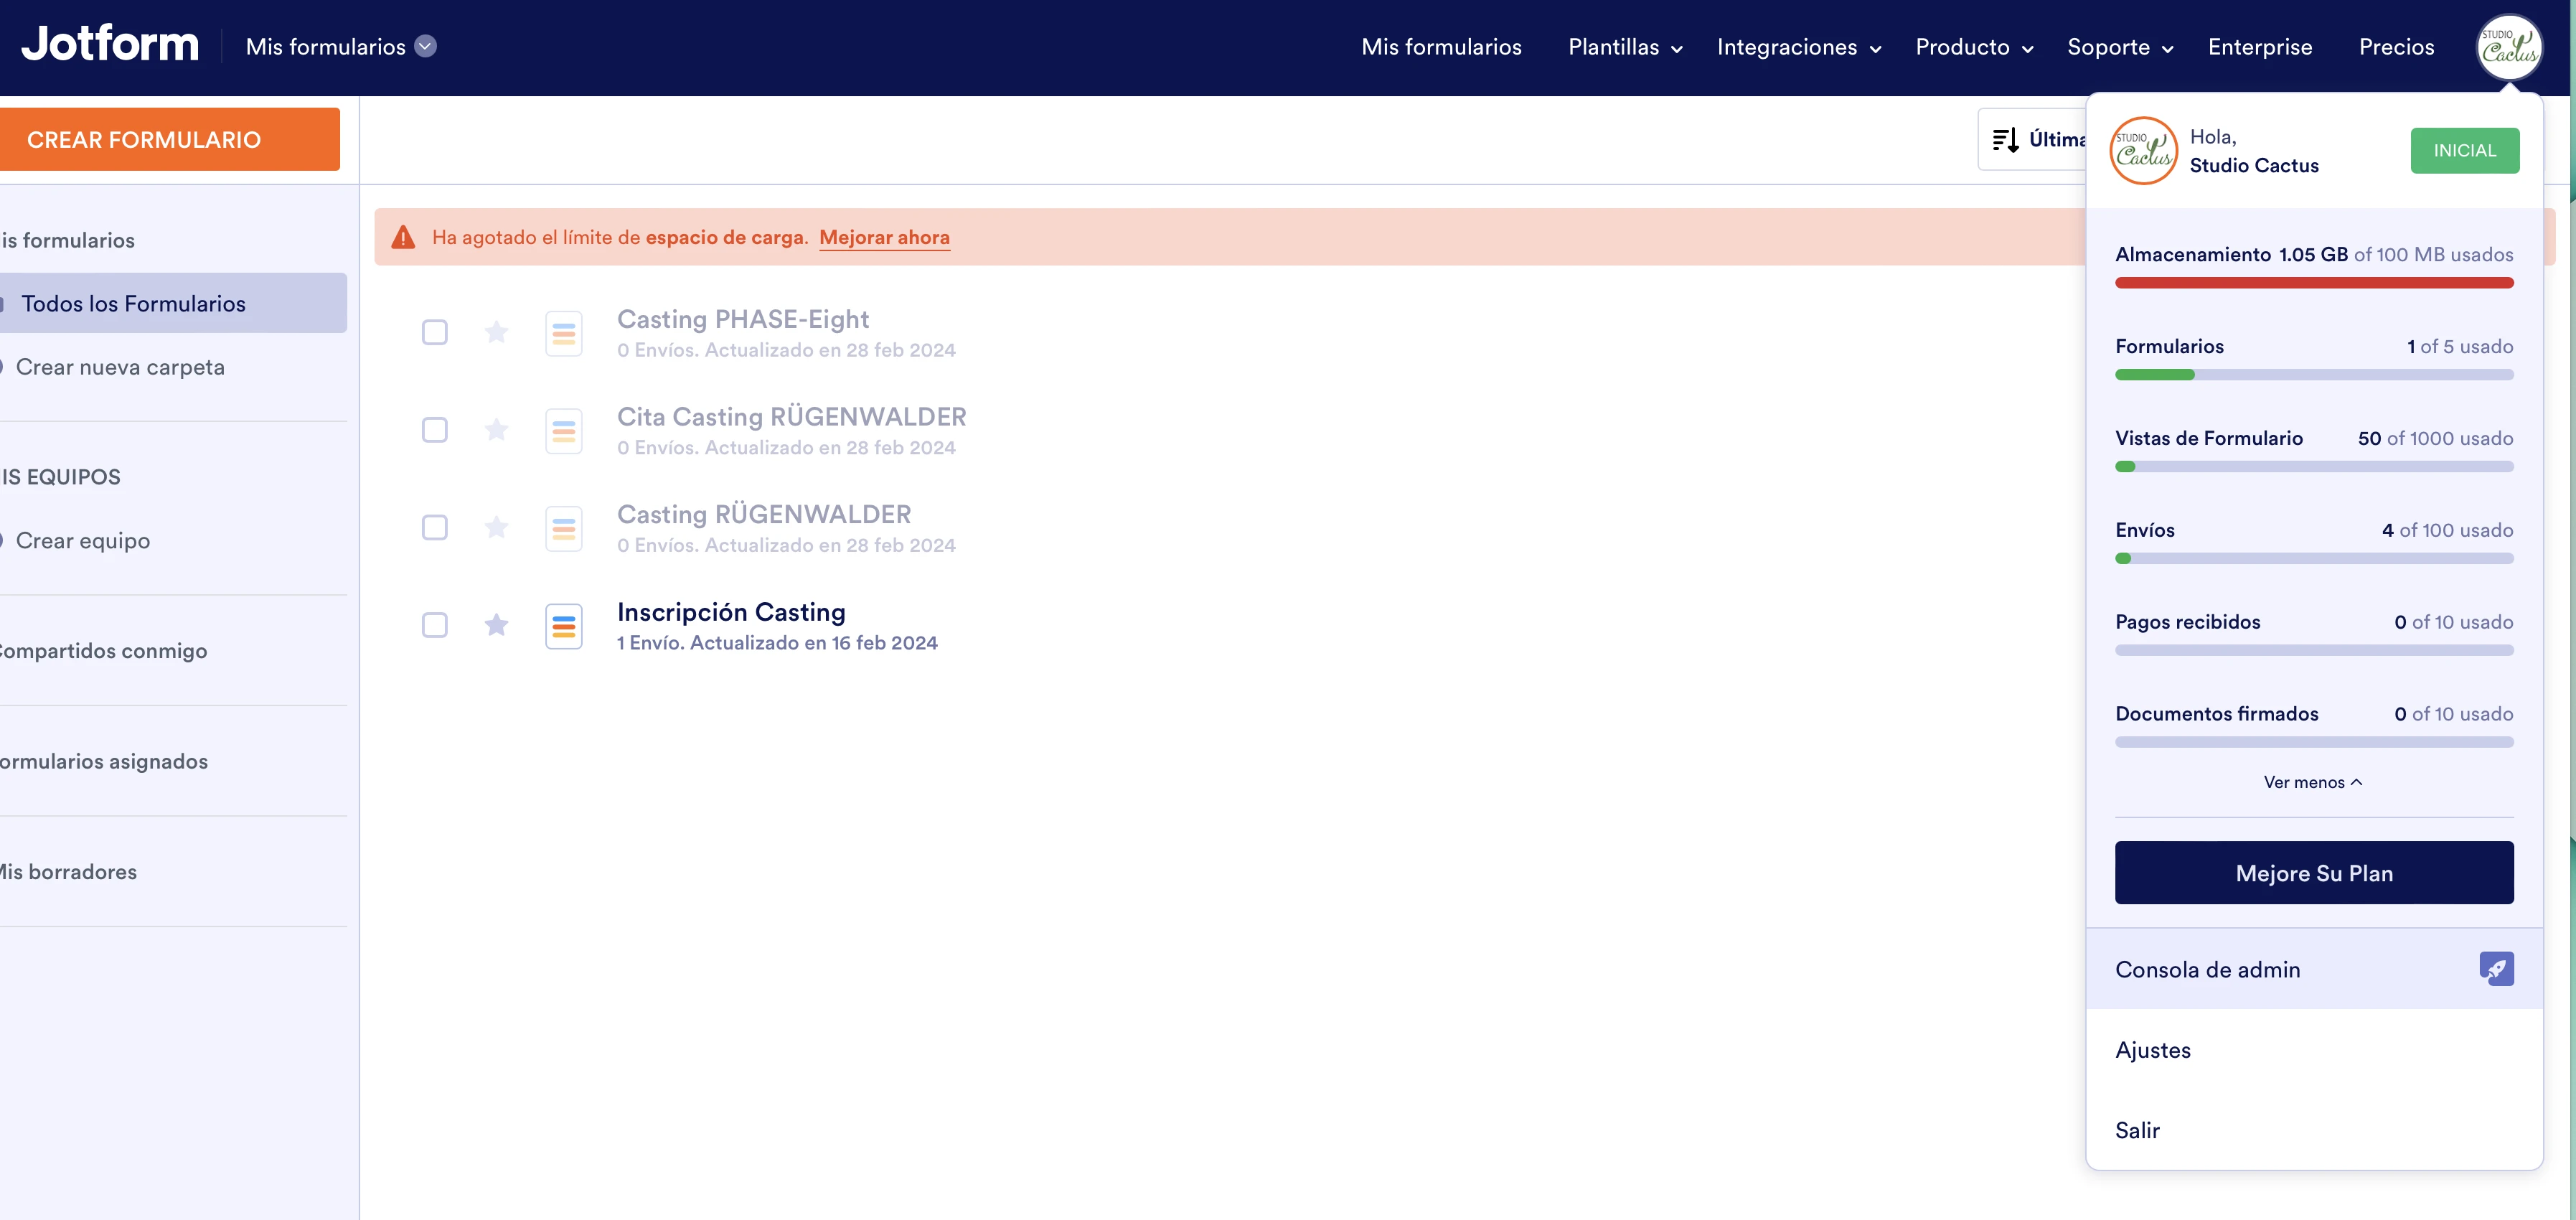Select the Cita Casting RÜGENWALDER checkbox
The height and width of the screenshot is (1220, 2576).
pyautogui.click(x=435, y=430)
